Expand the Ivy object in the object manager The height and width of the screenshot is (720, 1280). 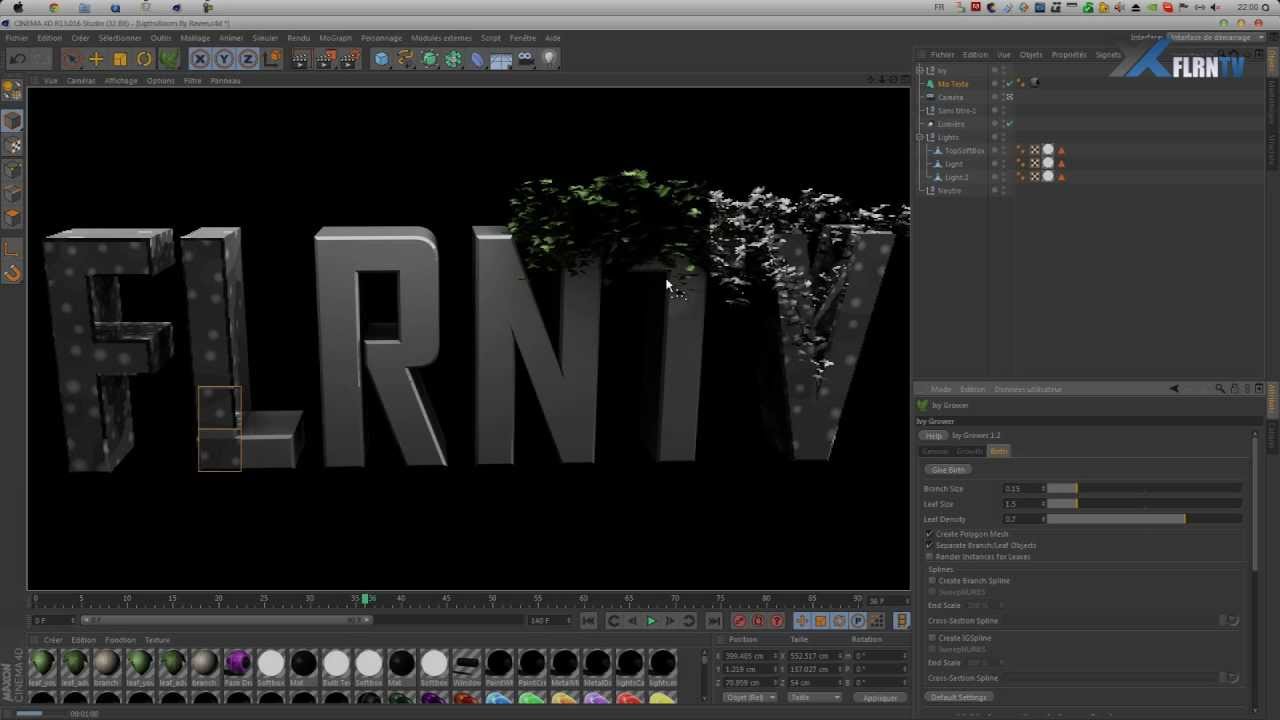tap(920, 71)
